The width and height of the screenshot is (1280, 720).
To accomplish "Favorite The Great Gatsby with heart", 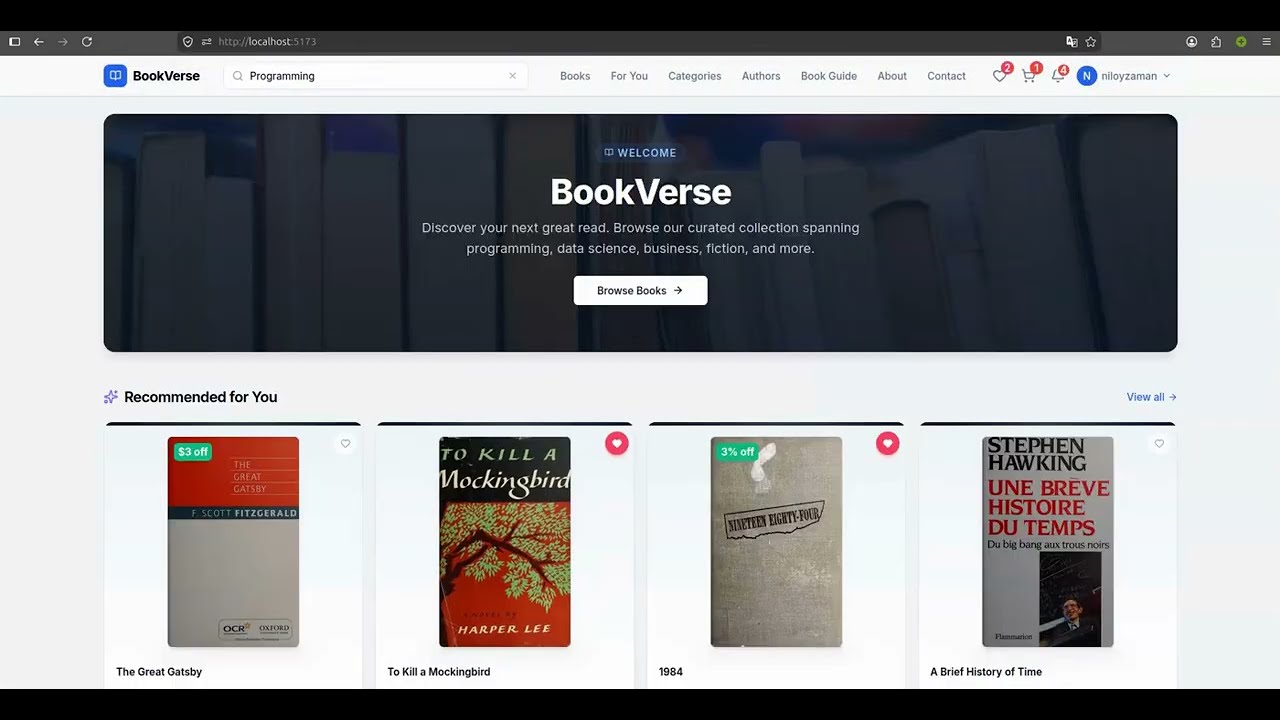I will 345,444.
